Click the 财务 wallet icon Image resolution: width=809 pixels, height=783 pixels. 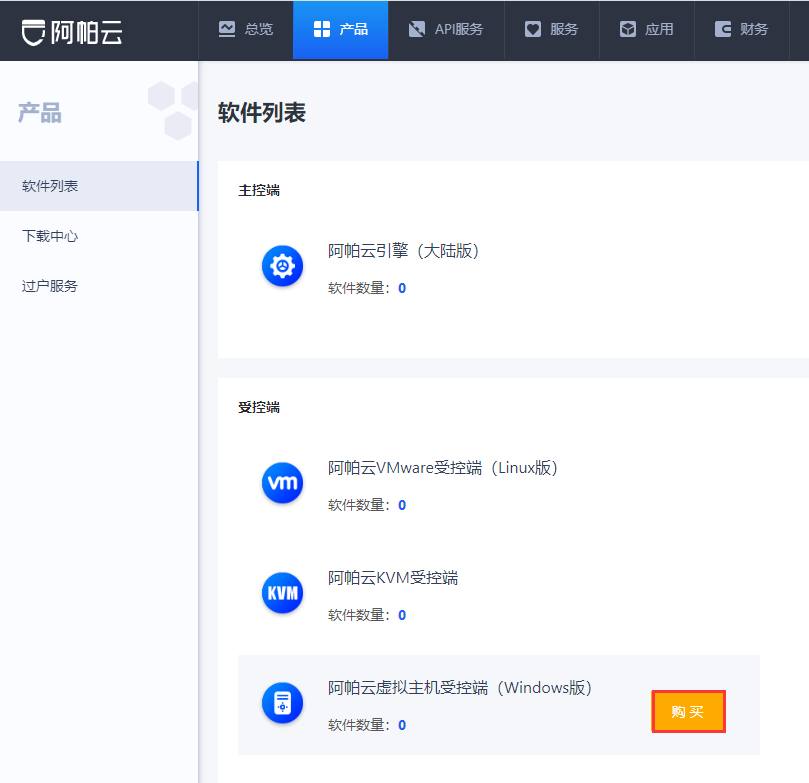pos(723,29)
